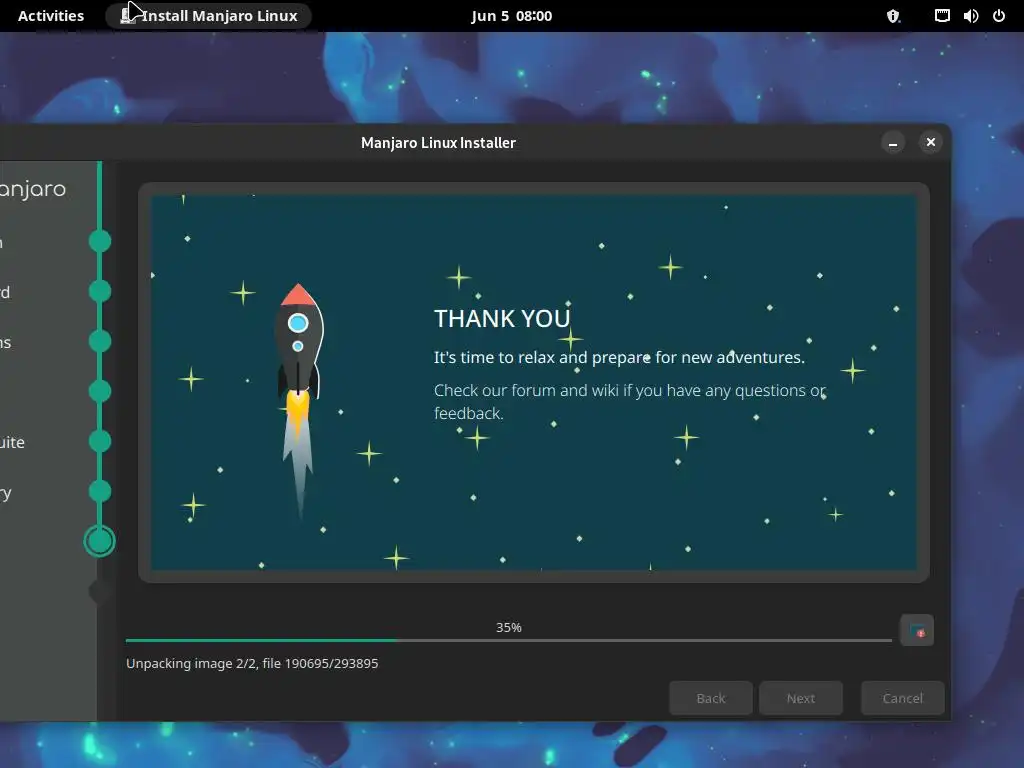Click the Unpacking image 2/2 status text

[x=252, y=664]
